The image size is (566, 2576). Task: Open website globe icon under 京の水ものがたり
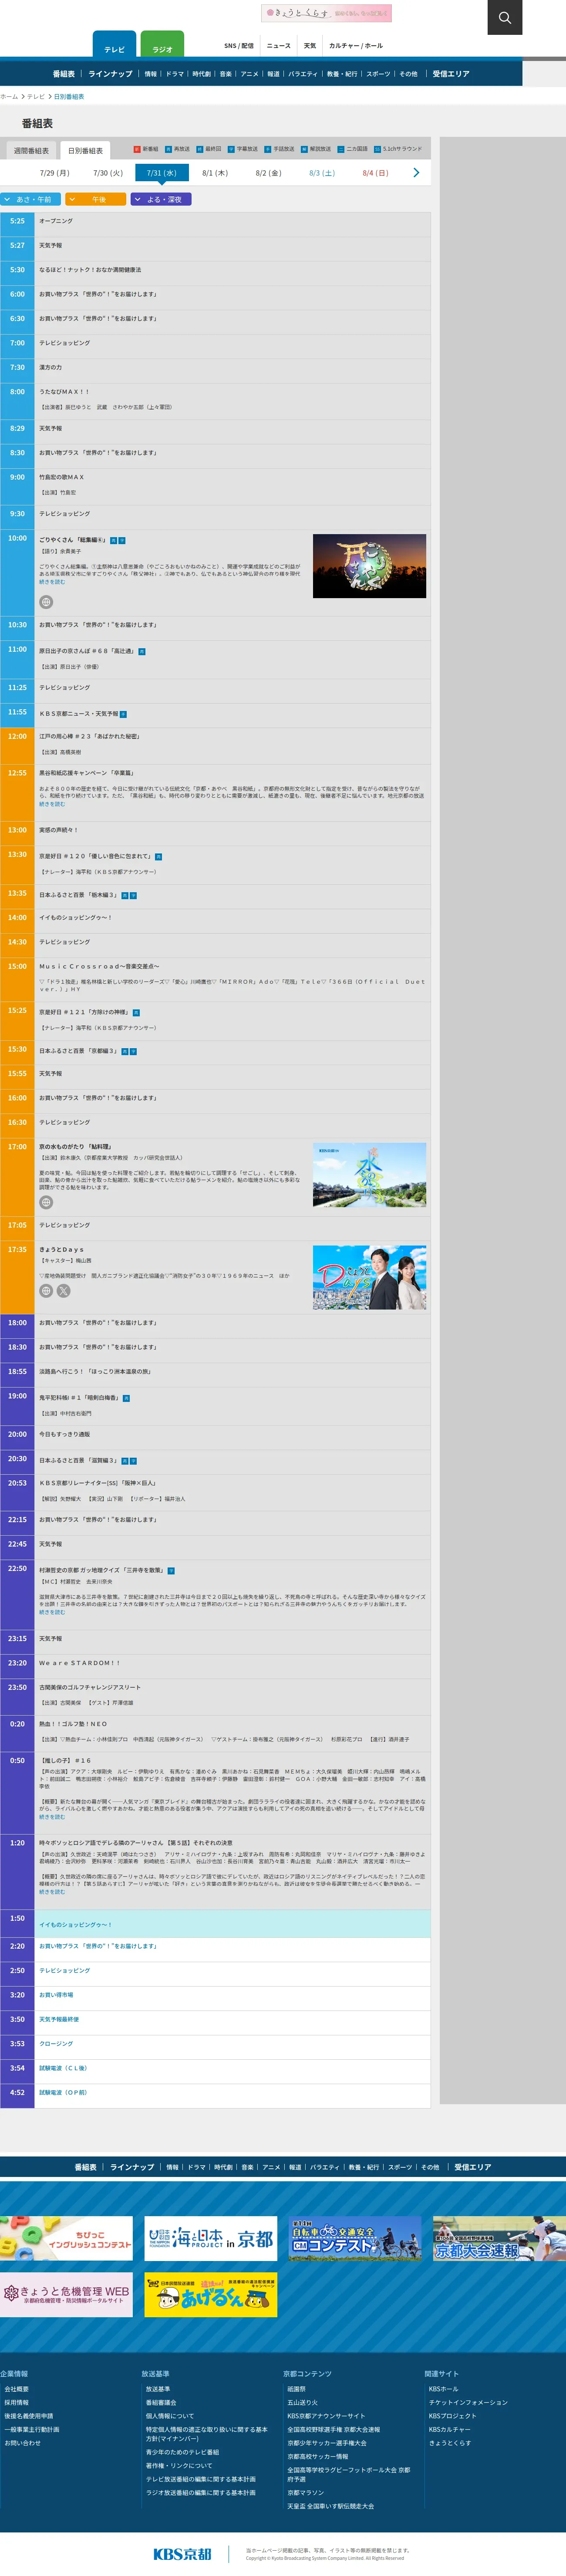point(46,1202)
